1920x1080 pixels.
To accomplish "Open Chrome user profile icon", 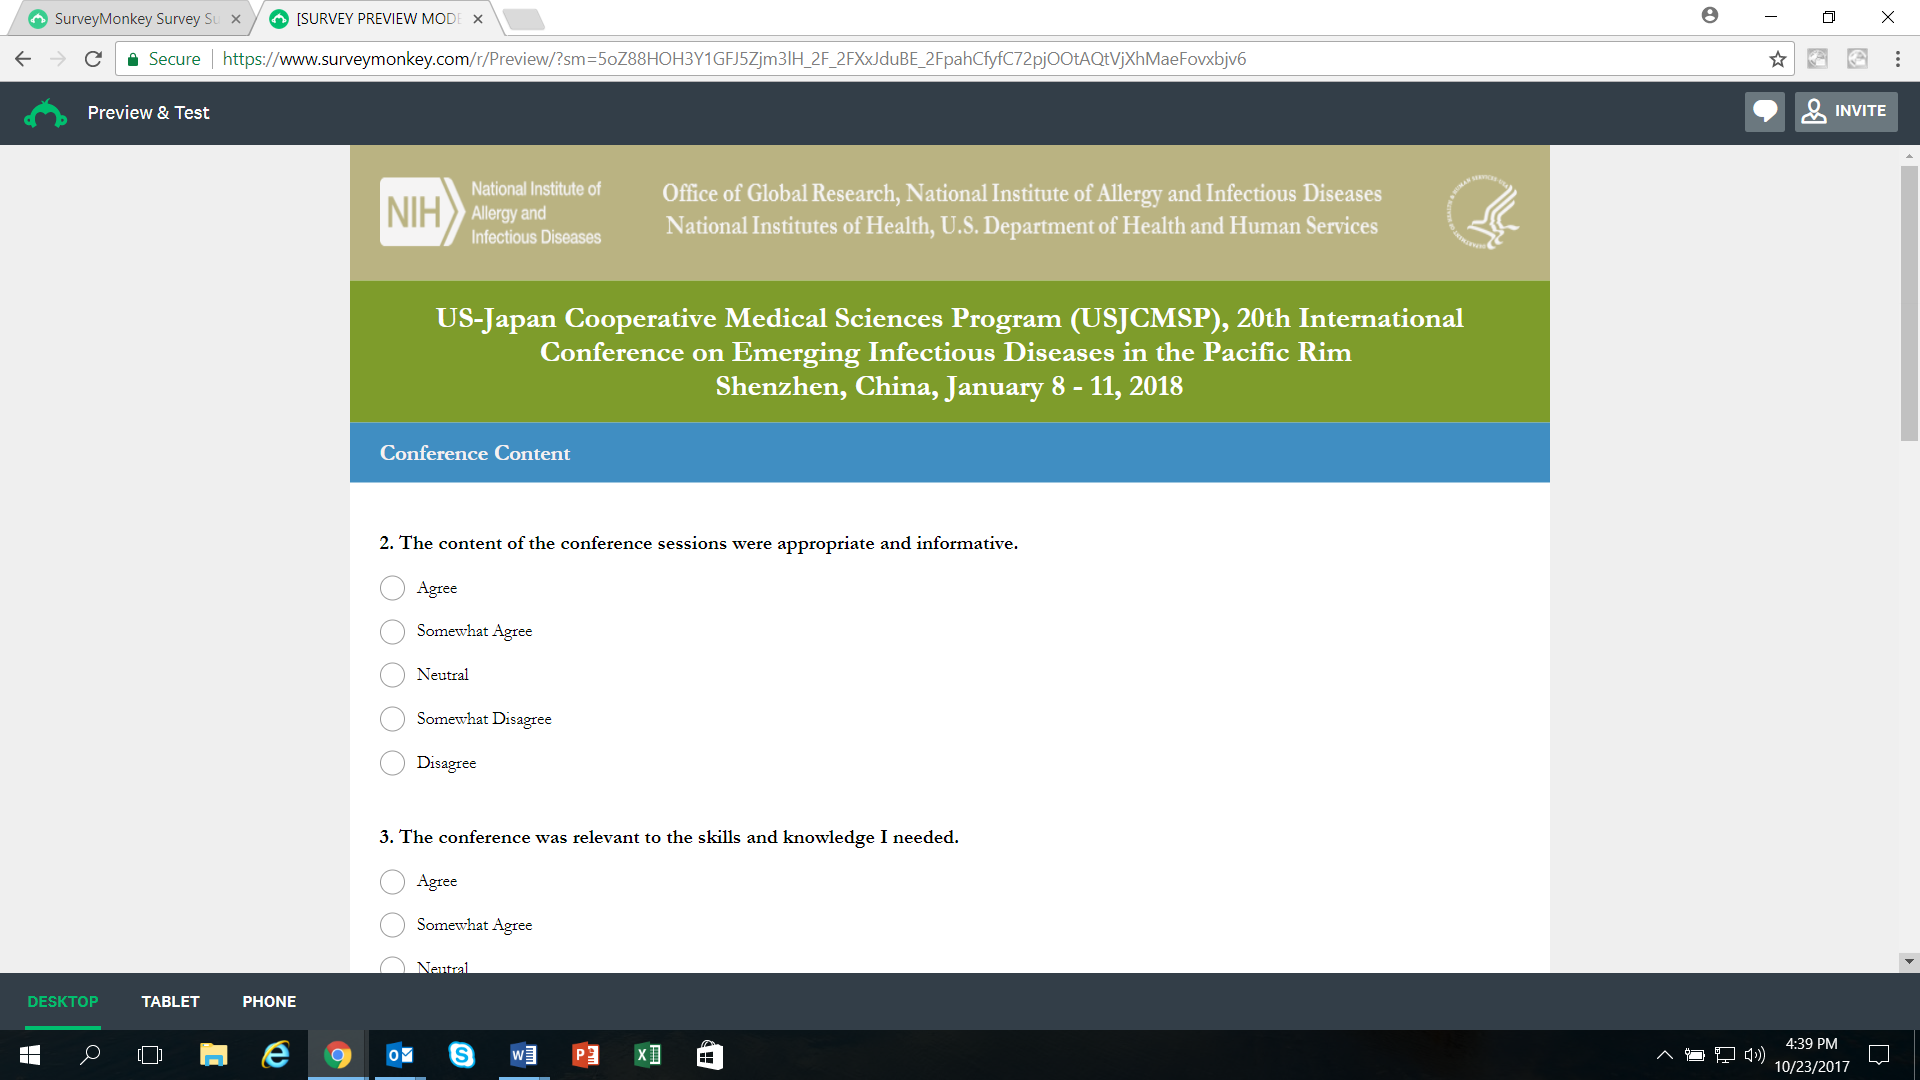I will coord(1709,16).
